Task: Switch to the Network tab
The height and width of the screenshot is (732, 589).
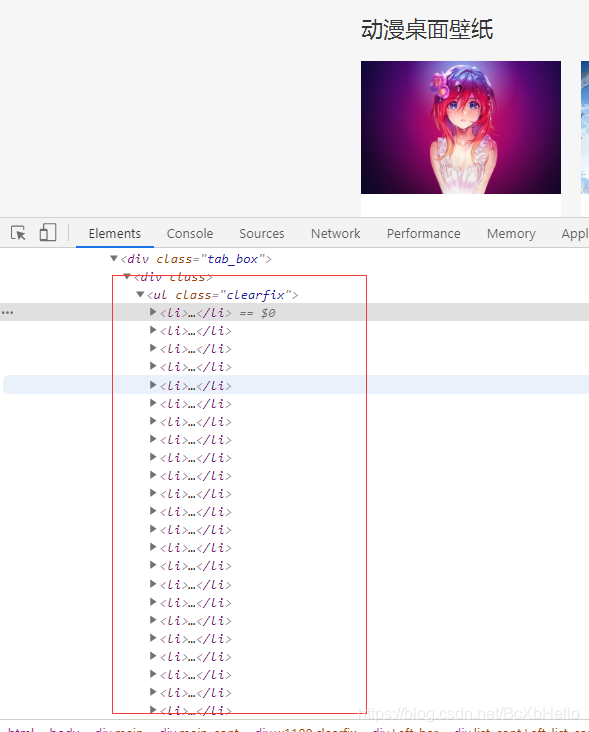Action: tap(335, 233)
